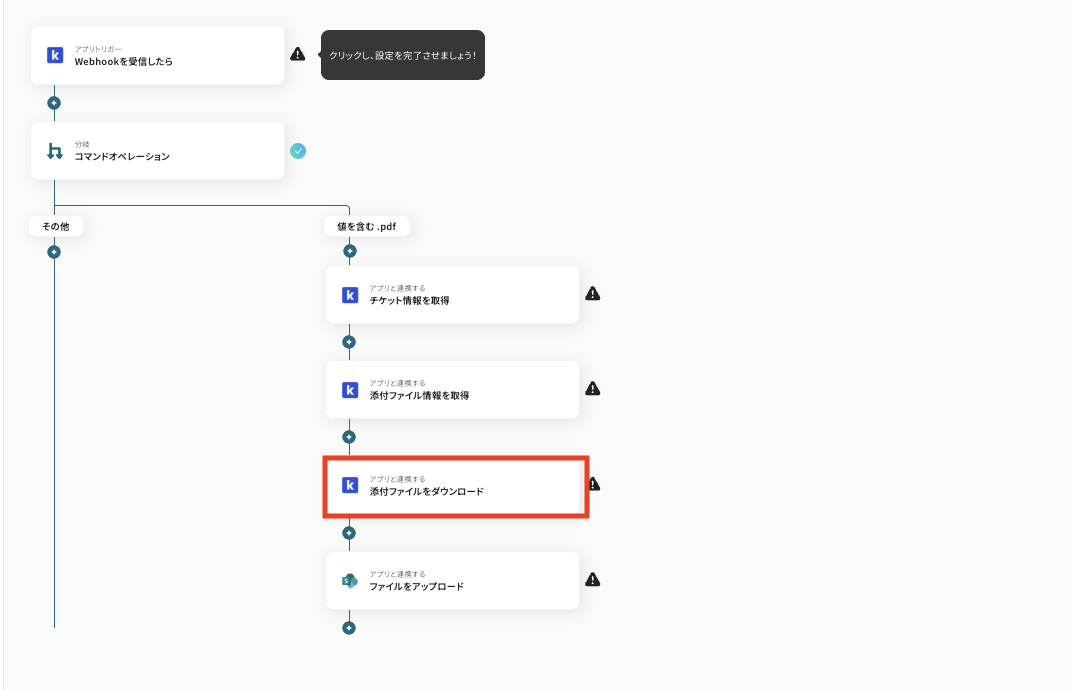Click the app icon on チケット情報を取得

pyautogui.click(x=350, y=295)
